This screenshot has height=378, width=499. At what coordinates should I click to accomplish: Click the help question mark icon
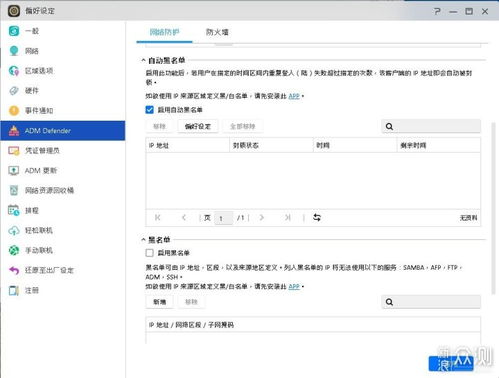point(437,11)
